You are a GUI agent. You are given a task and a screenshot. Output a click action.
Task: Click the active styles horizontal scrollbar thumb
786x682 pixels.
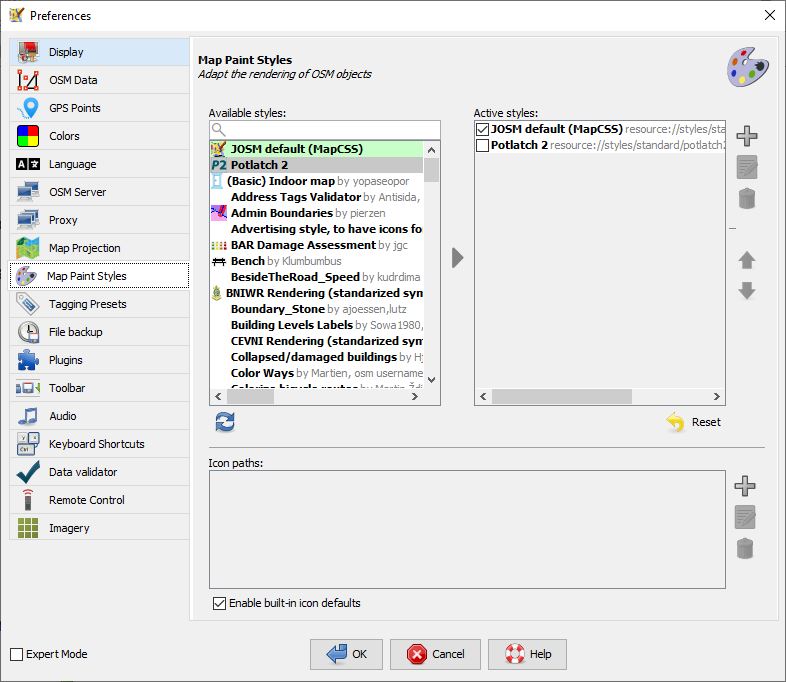[562, 396]
